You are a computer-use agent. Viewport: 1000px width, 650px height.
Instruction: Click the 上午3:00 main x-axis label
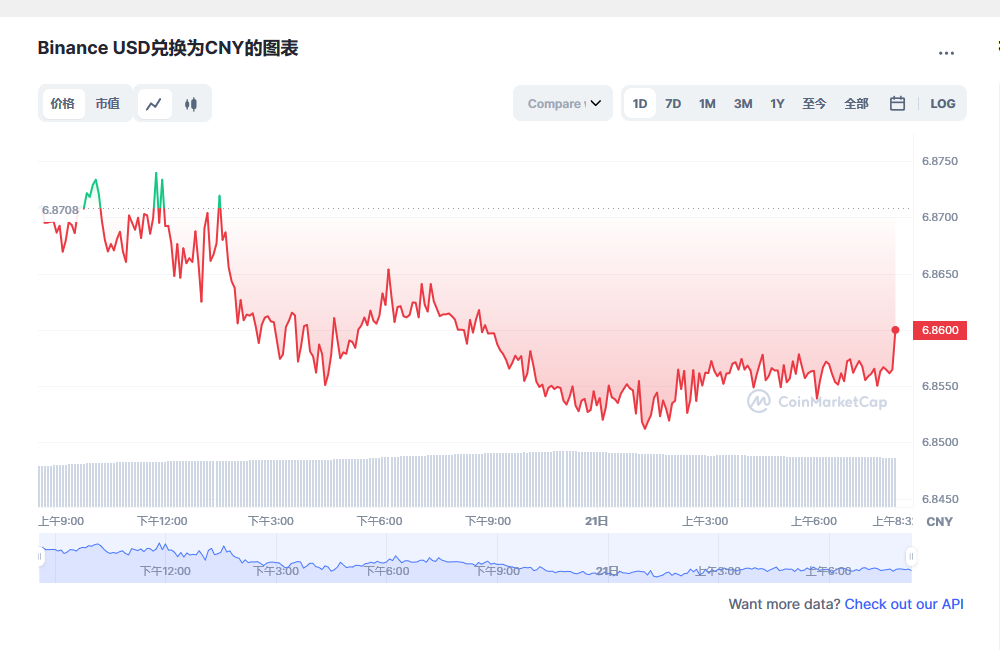click(705, 521)
